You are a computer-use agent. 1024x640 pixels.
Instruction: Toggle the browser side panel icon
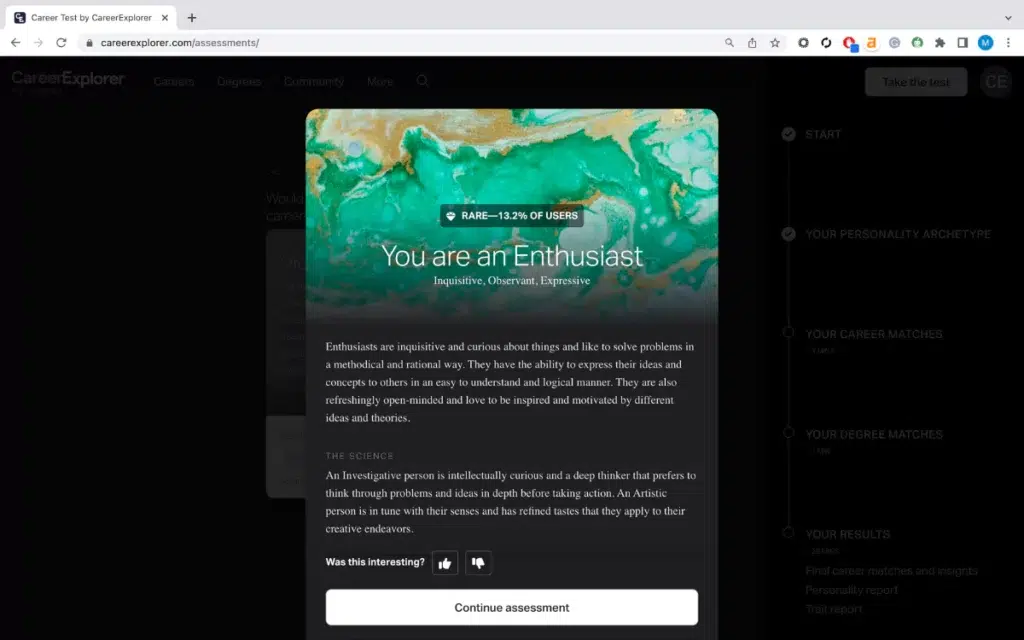pos(963,42)
